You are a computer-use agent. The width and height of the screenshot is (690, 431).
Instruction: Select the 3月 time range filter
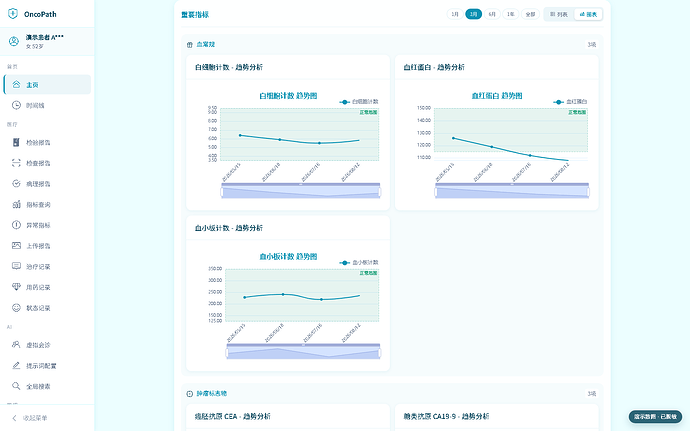coord(473,14)
